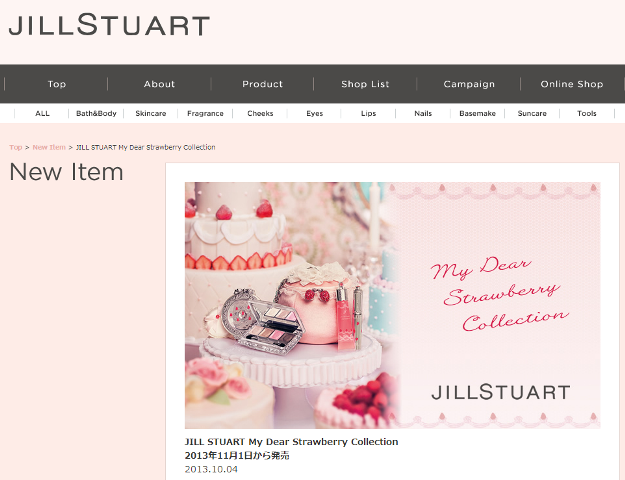
Task: Go to the Lips category
Action: [x=368, y=114]
